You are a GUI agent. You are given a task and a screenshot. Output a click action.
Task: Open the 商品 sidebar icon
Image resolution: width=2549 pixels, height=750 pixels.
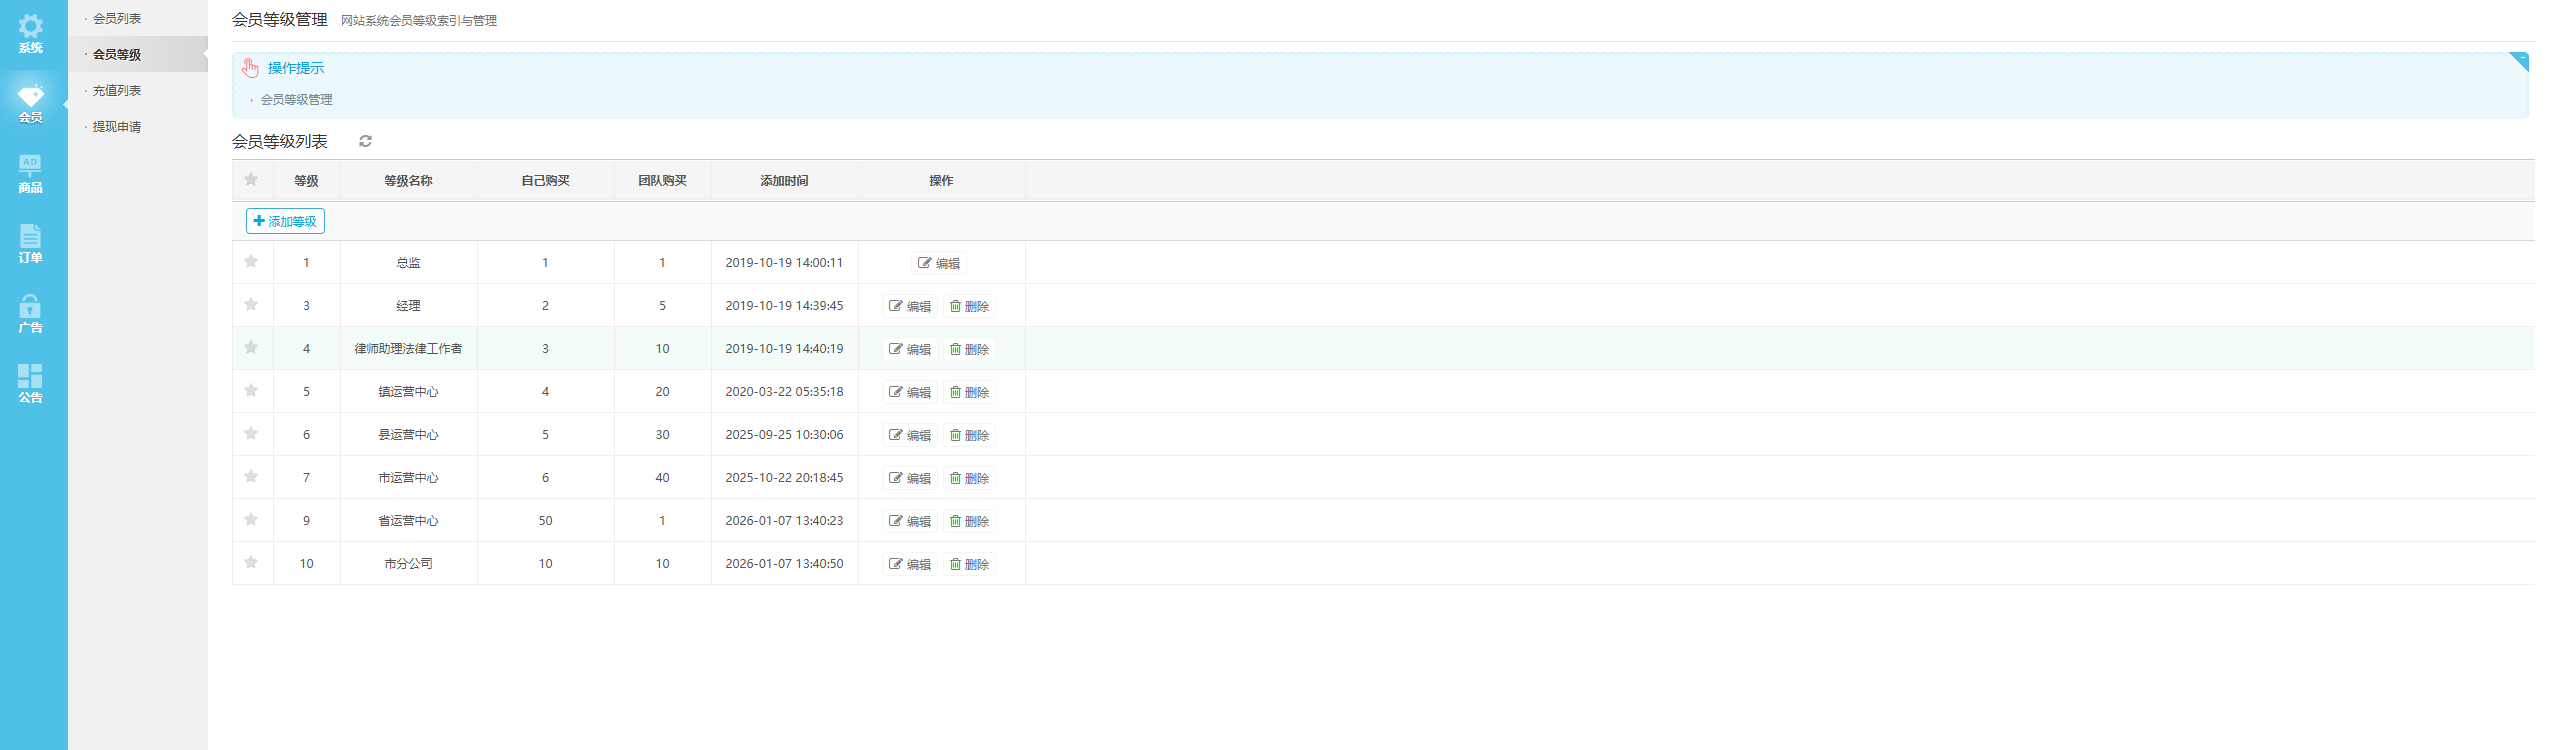[31, 167]
